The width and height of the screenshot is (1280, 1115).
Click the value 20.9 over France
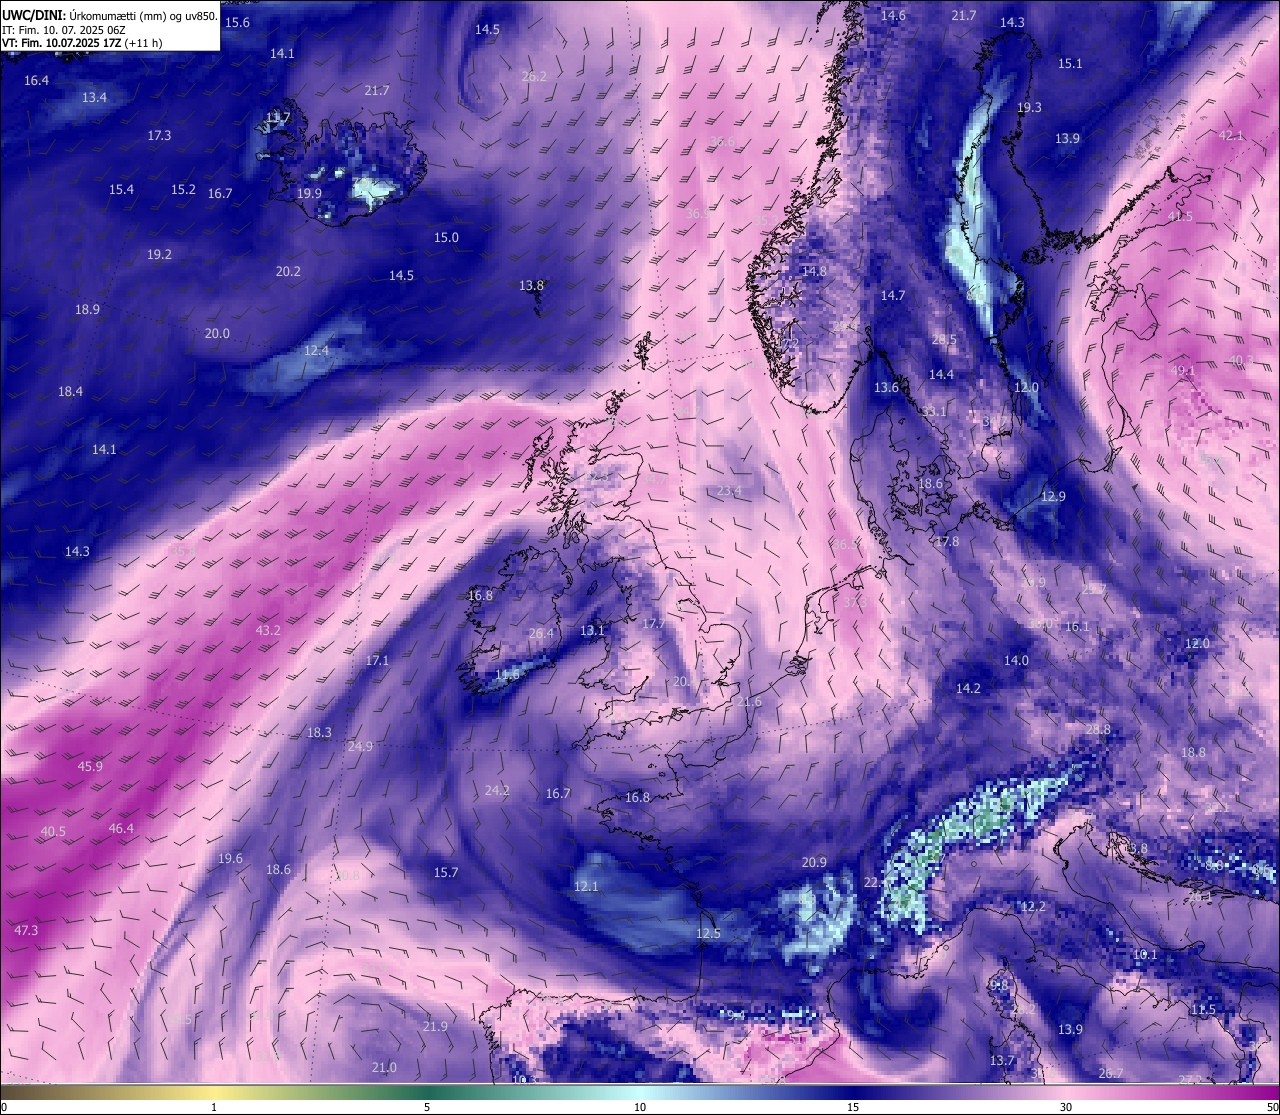pyautogui.click(x=814, y=862)
